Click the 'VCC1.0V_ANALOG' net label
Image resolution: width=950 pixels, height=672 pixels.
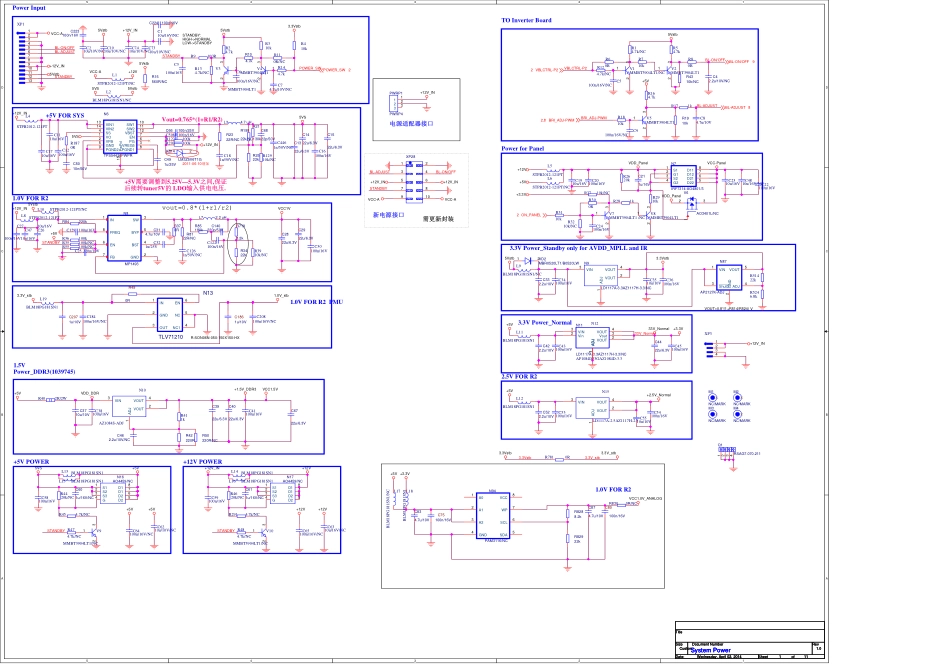point(645,498)
